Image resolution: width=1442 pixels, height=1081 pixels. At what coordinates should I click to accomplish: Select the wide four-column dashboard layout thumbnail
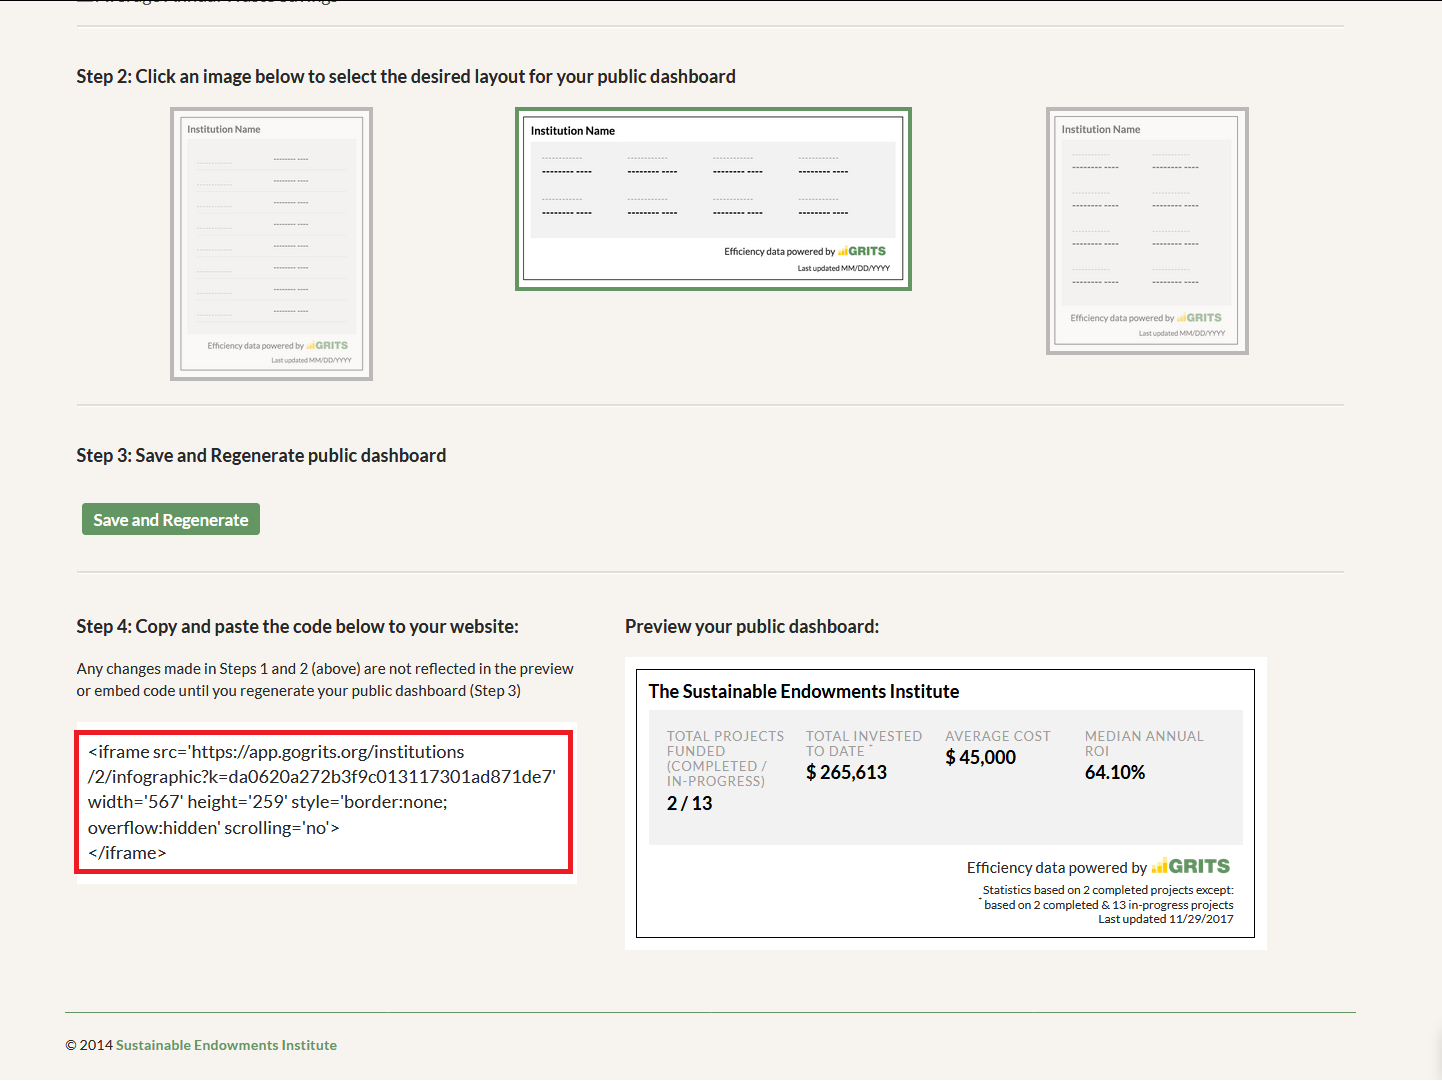(x=713, y=199)
